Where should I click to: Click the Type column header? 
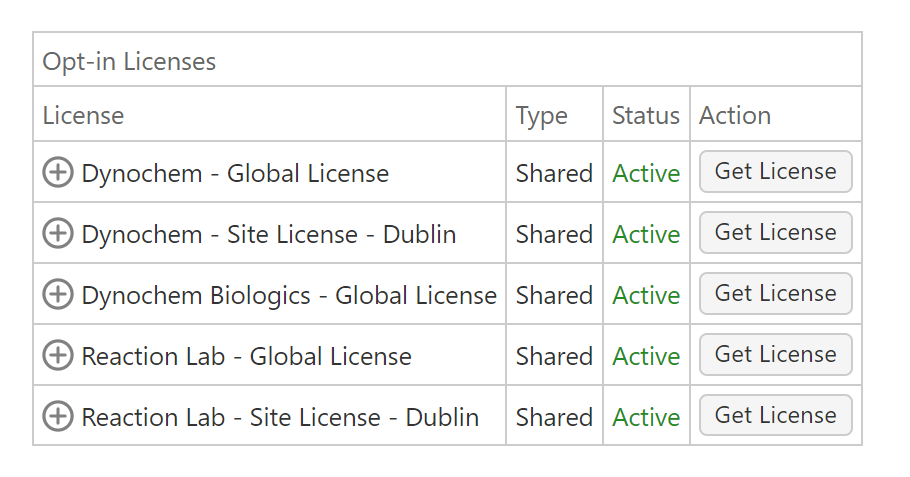[x=541, y=115]
